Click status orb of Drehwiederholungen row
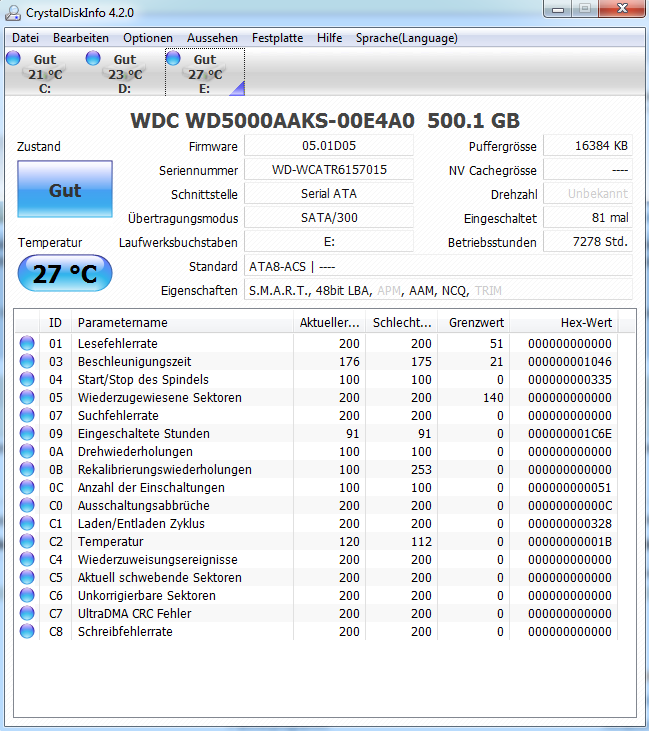This screenshot has height=731, width=649. tap(27, 451)
